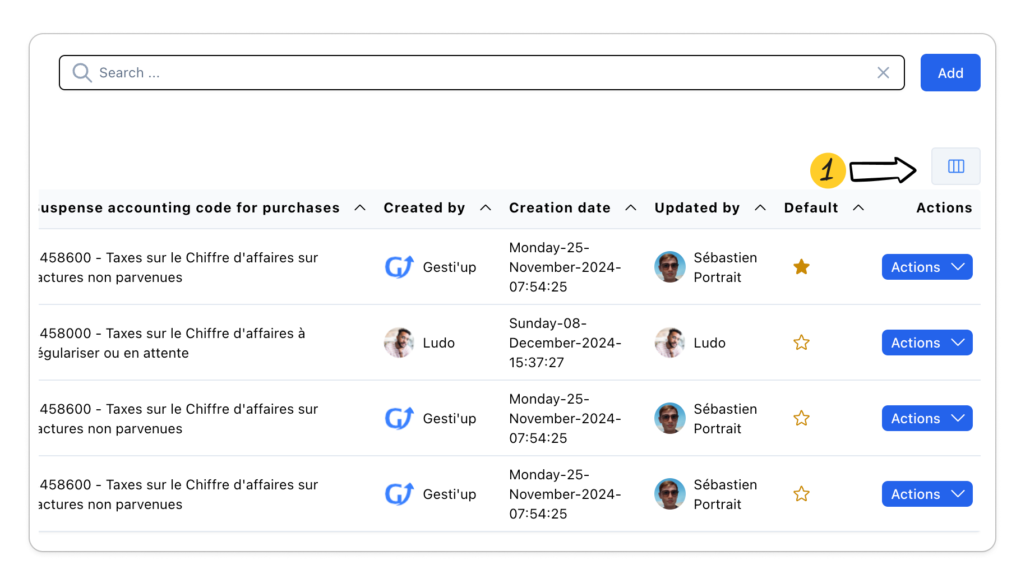Click the Gesti'up logo in last row

pyautogui.click(x=399, y=494)
